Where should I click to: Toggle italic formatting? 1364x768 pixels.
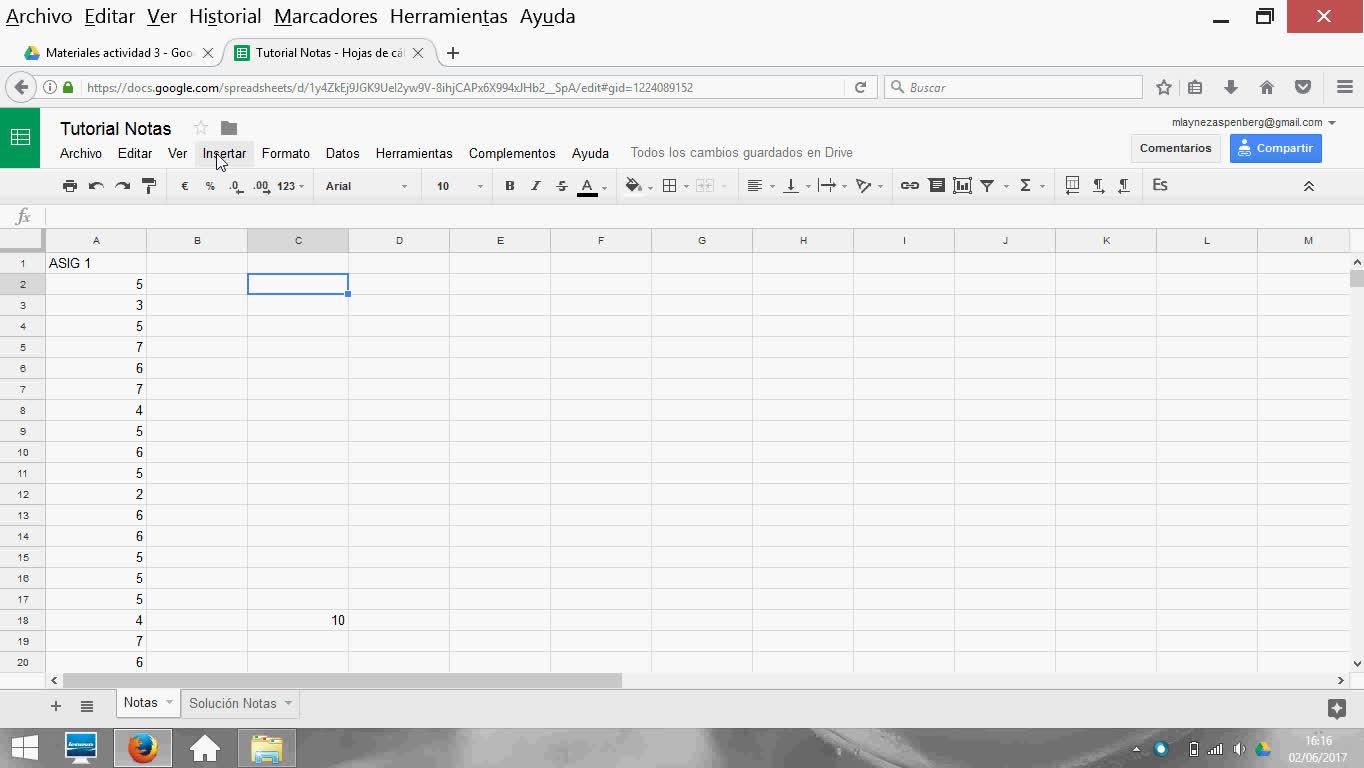click(x=536, y=186)
